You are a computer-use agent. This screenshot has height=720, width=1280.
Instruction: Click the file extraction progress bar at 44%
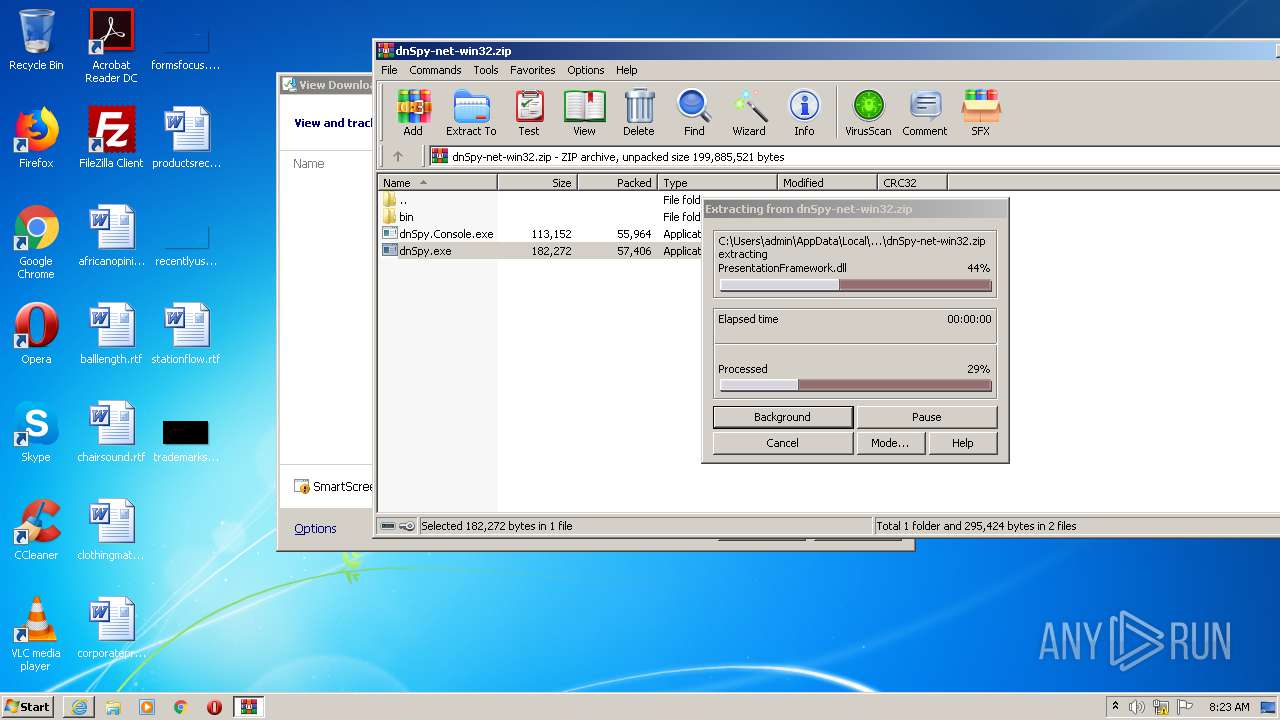[855, 285]
